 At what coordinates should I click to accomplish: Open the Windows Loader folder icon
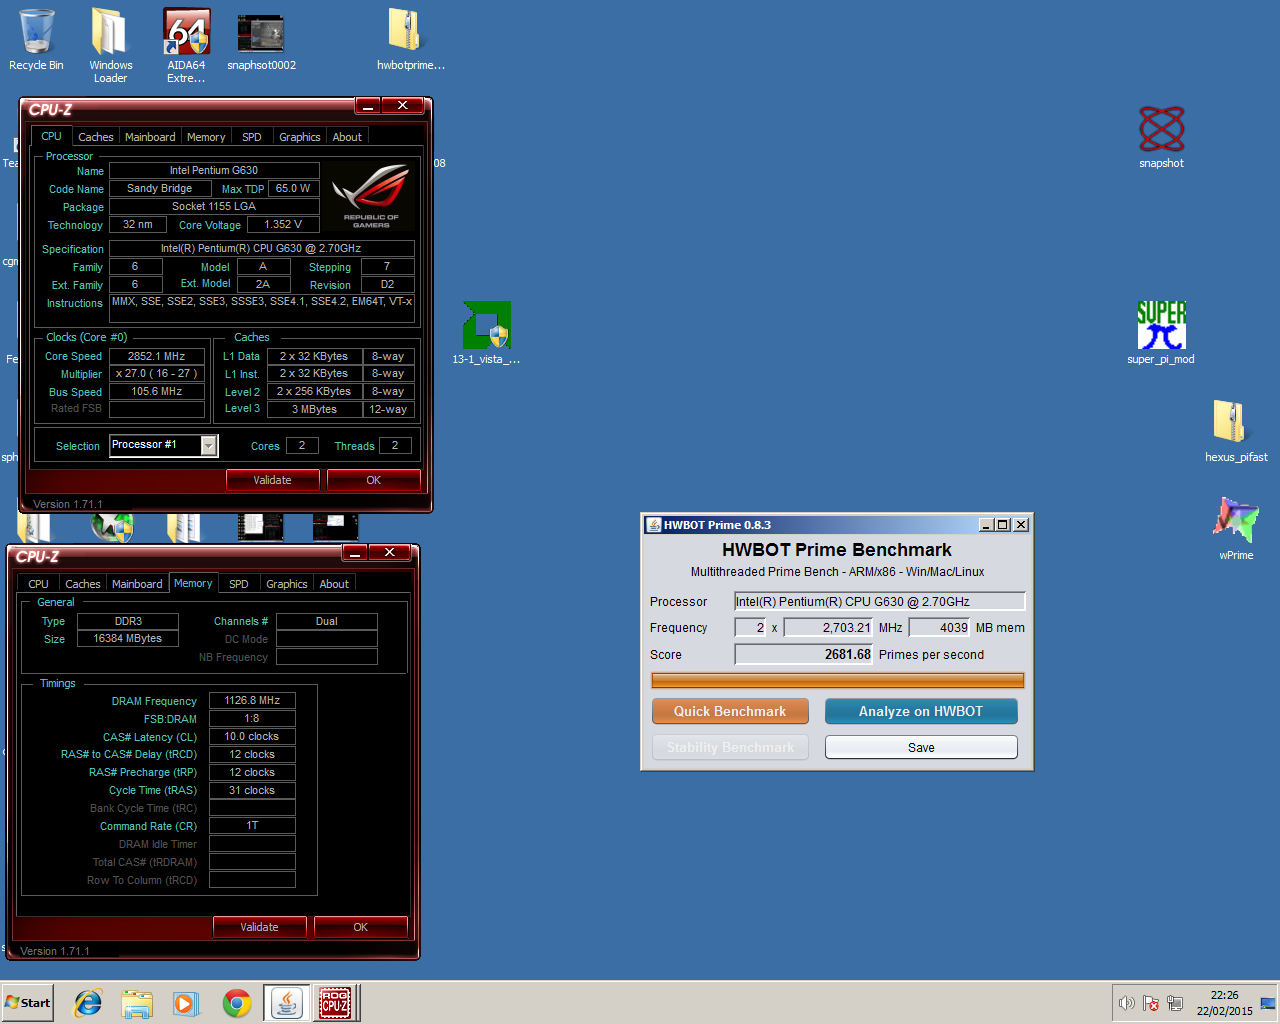(110, 45)
